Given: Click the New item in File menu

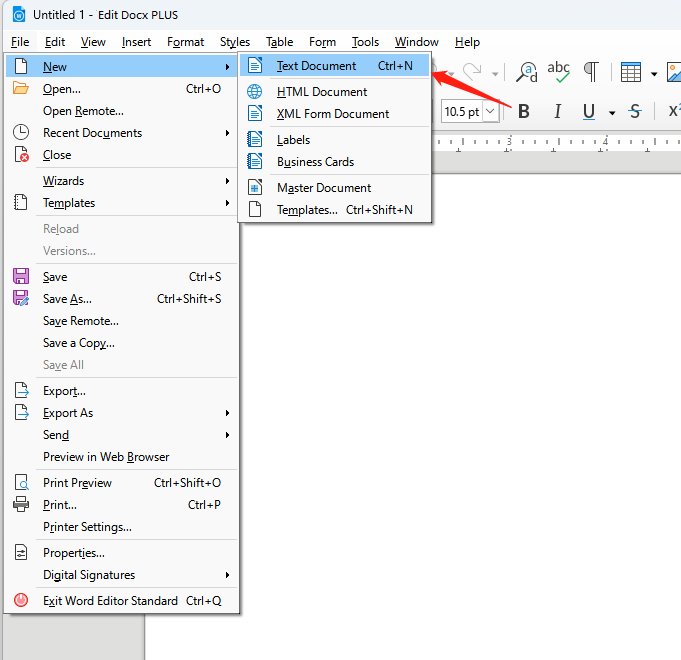Looking at the screenshot, I should (122, 66).
